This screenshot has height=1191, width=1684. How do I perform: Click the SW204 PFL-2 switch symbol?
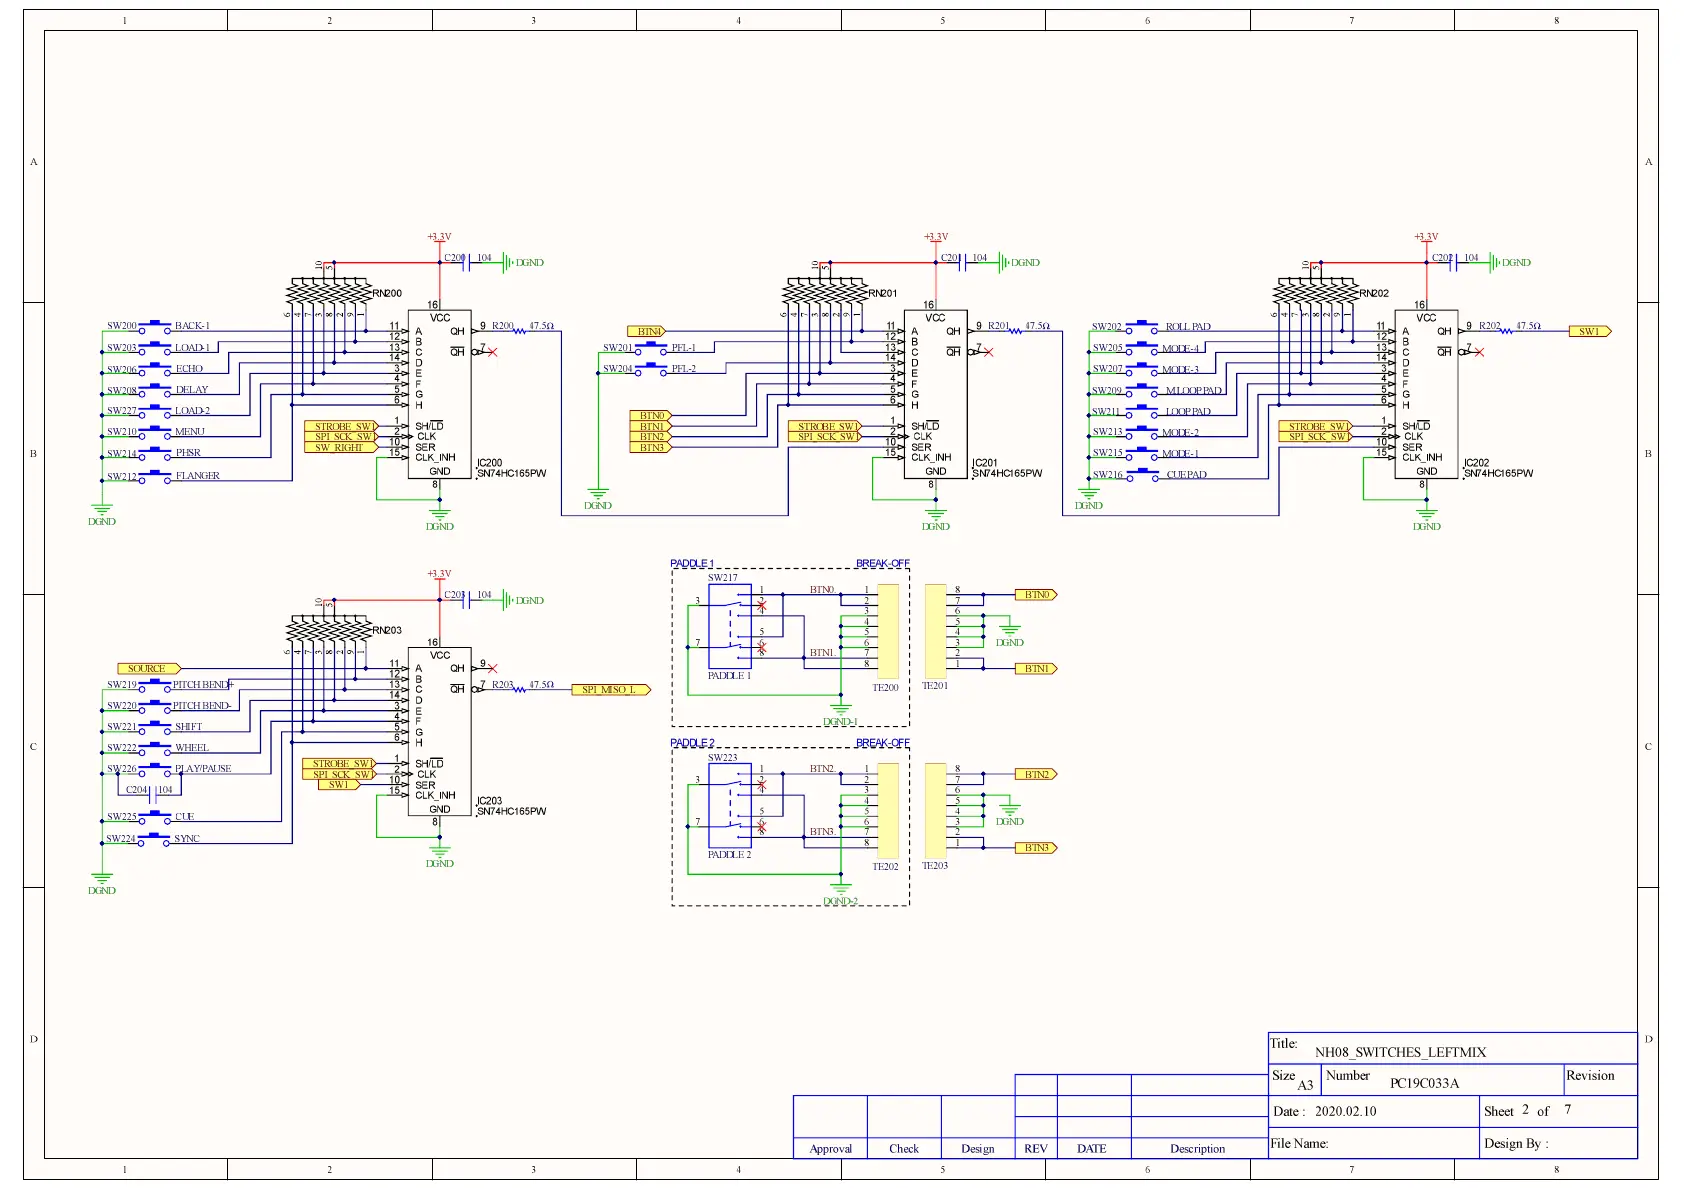click(651, 370)
